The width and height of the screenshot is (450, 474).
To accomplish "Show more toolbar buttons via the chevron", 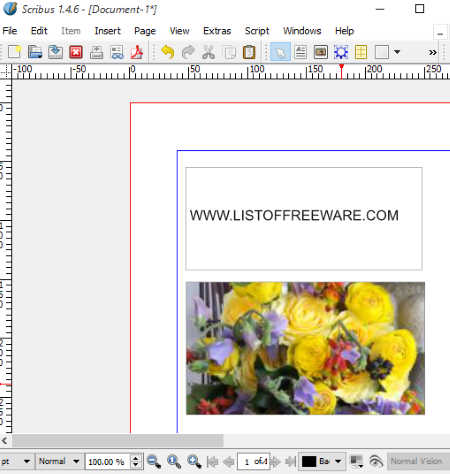I will [x=432, y=52].
